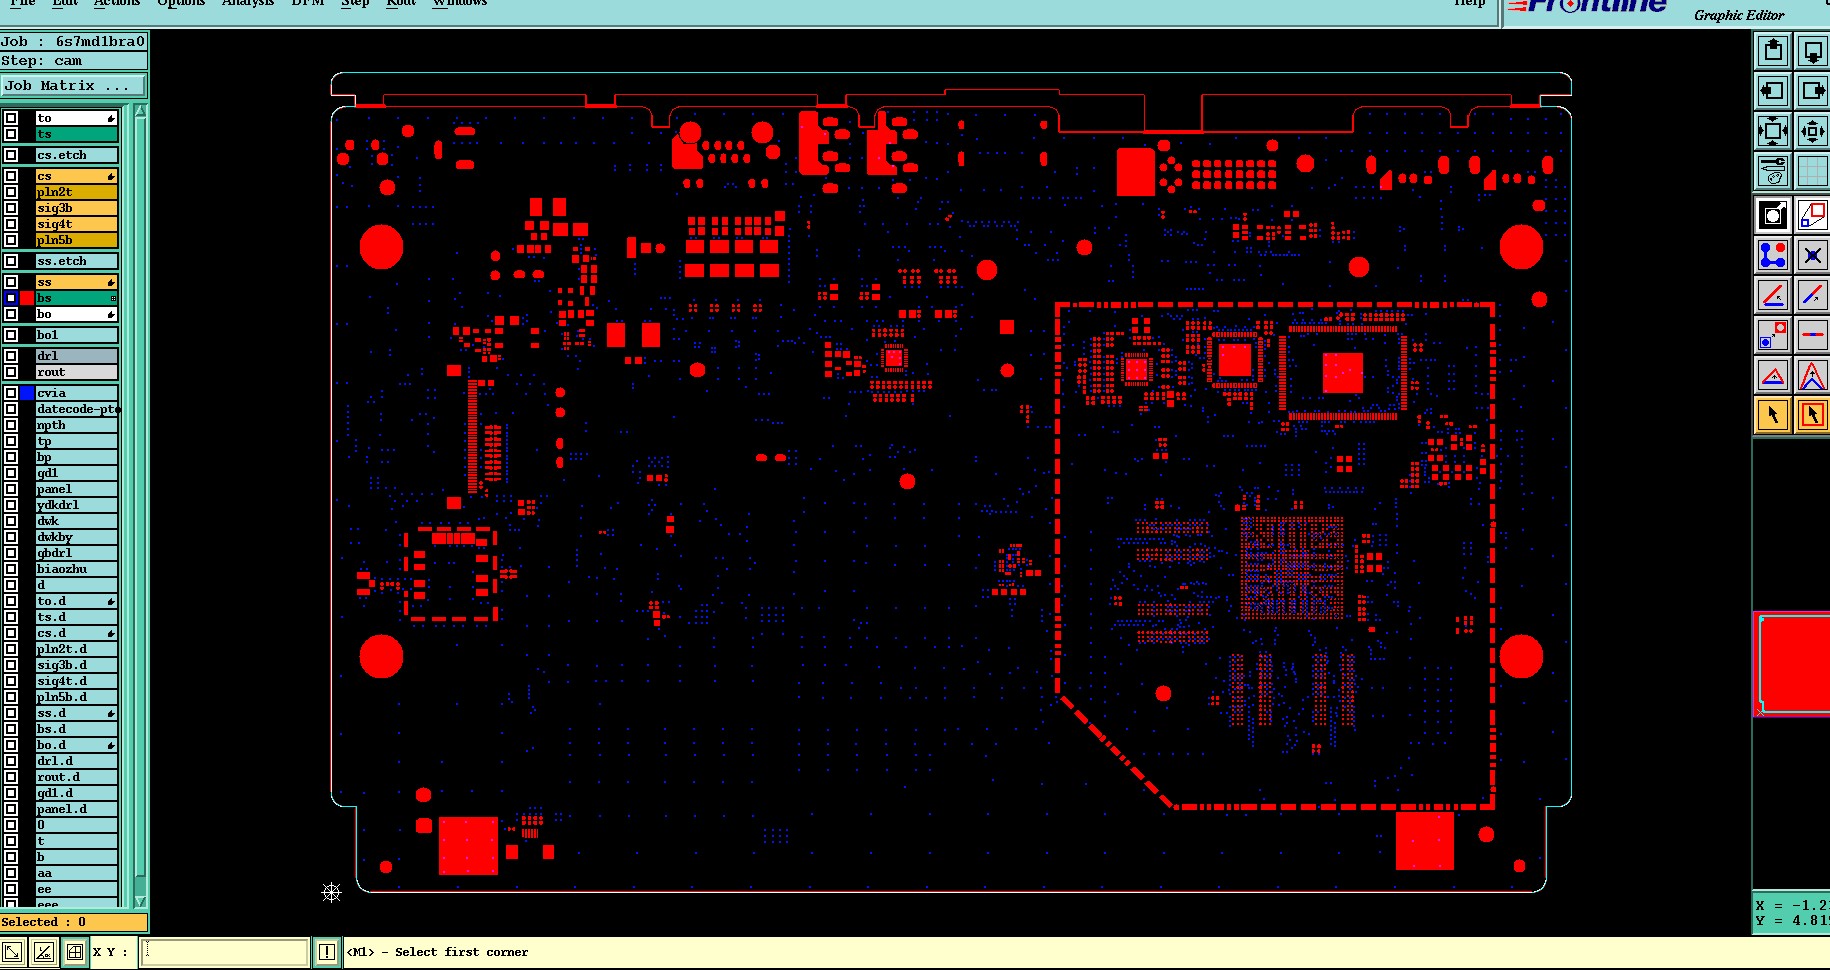Select the layer named biaozhu
Image resolution: width=1830 pixels, height=970 pixels.
point(77,569)
